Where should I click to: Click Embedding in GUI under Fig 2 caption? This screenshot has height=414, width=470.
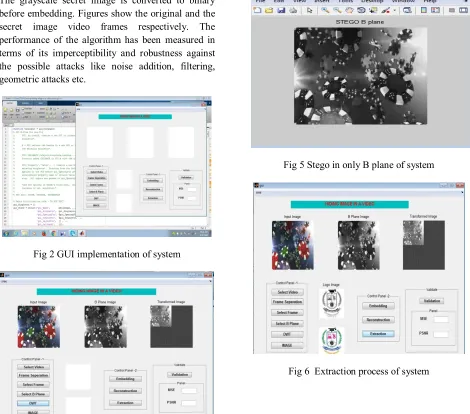[x=125, y=379]
